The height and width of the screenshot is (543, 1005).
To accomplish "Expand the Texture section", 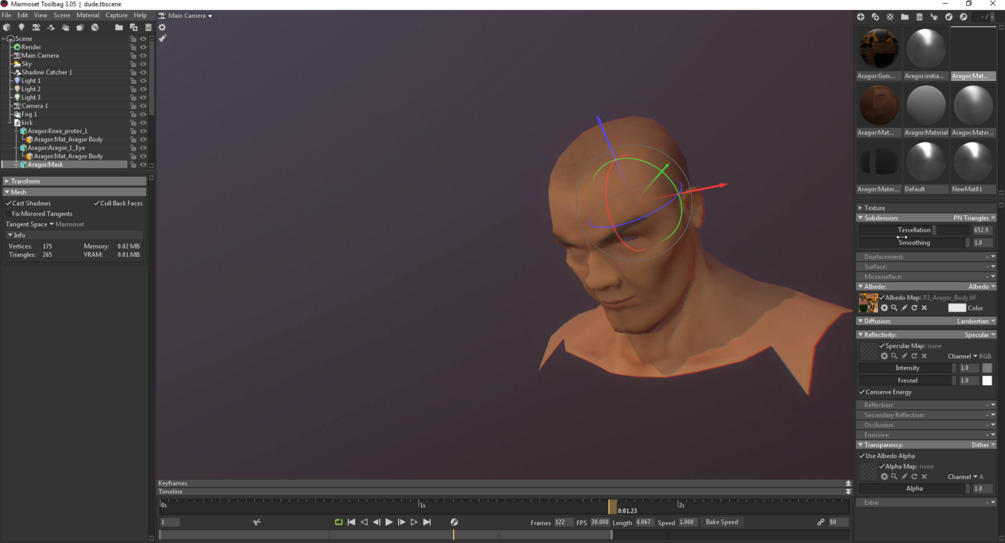I will tap(860, 208).
